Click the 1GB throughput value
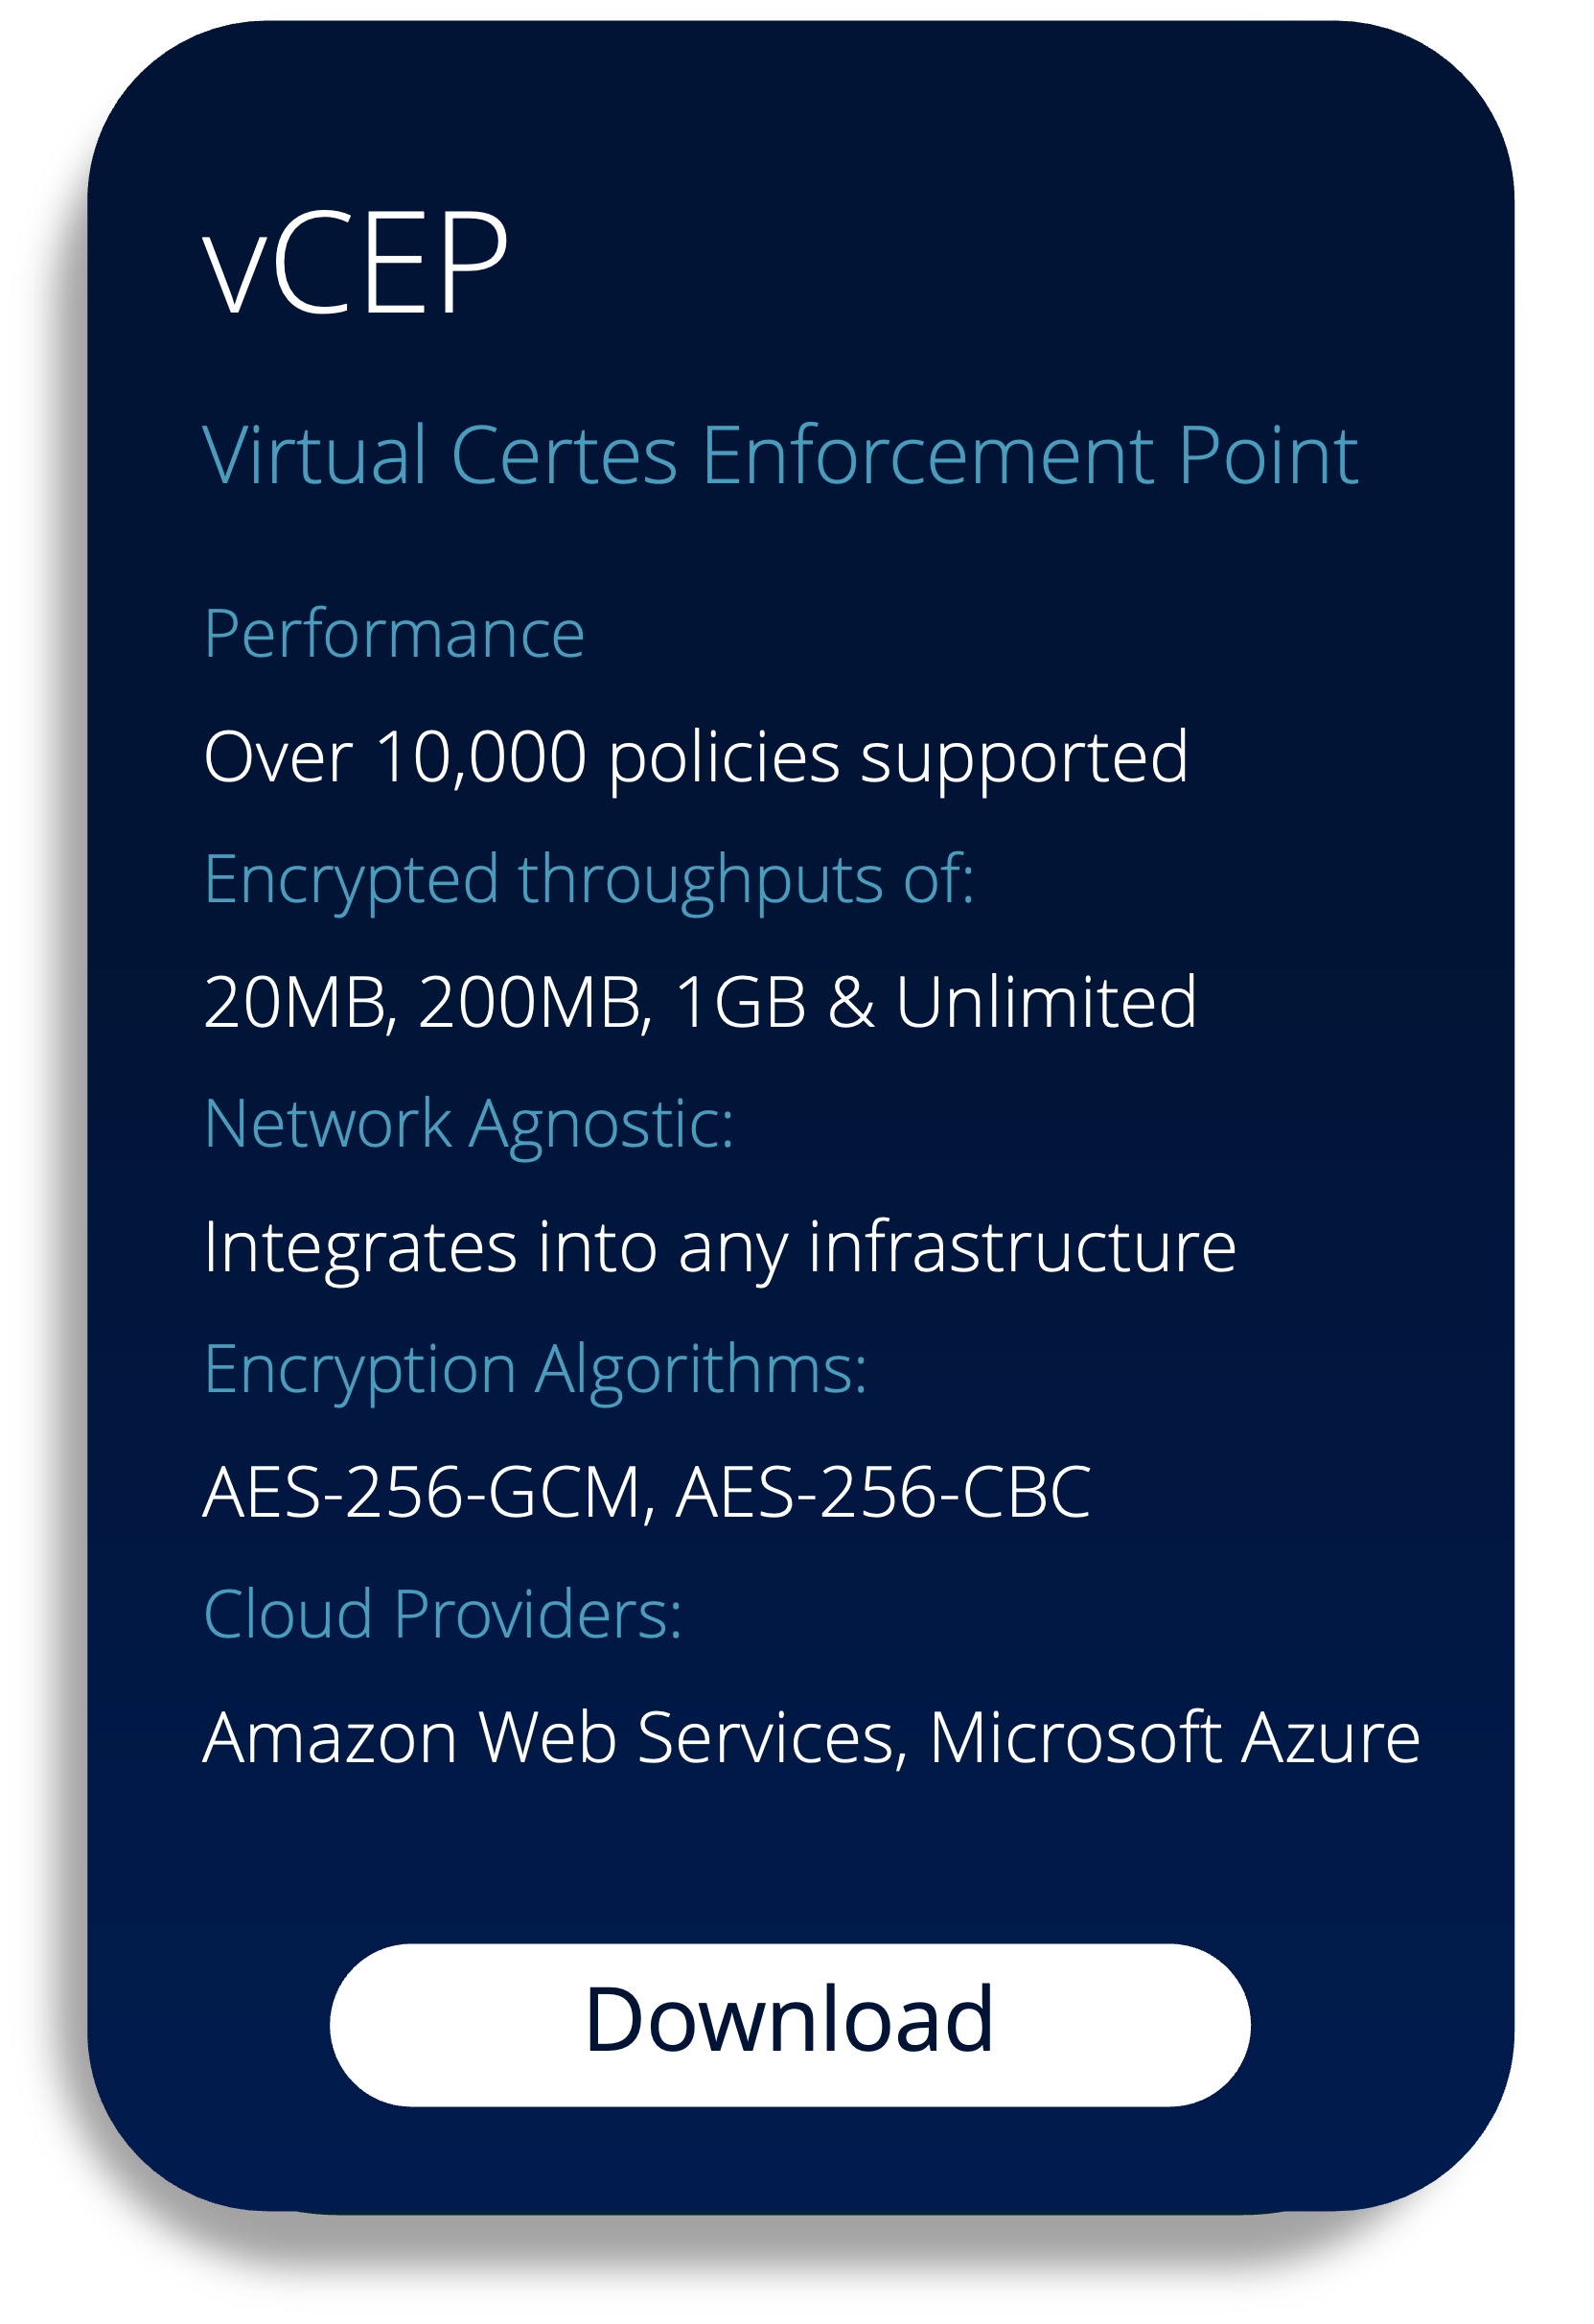The image size is (1594, 2324). [x=741, y=1002]
